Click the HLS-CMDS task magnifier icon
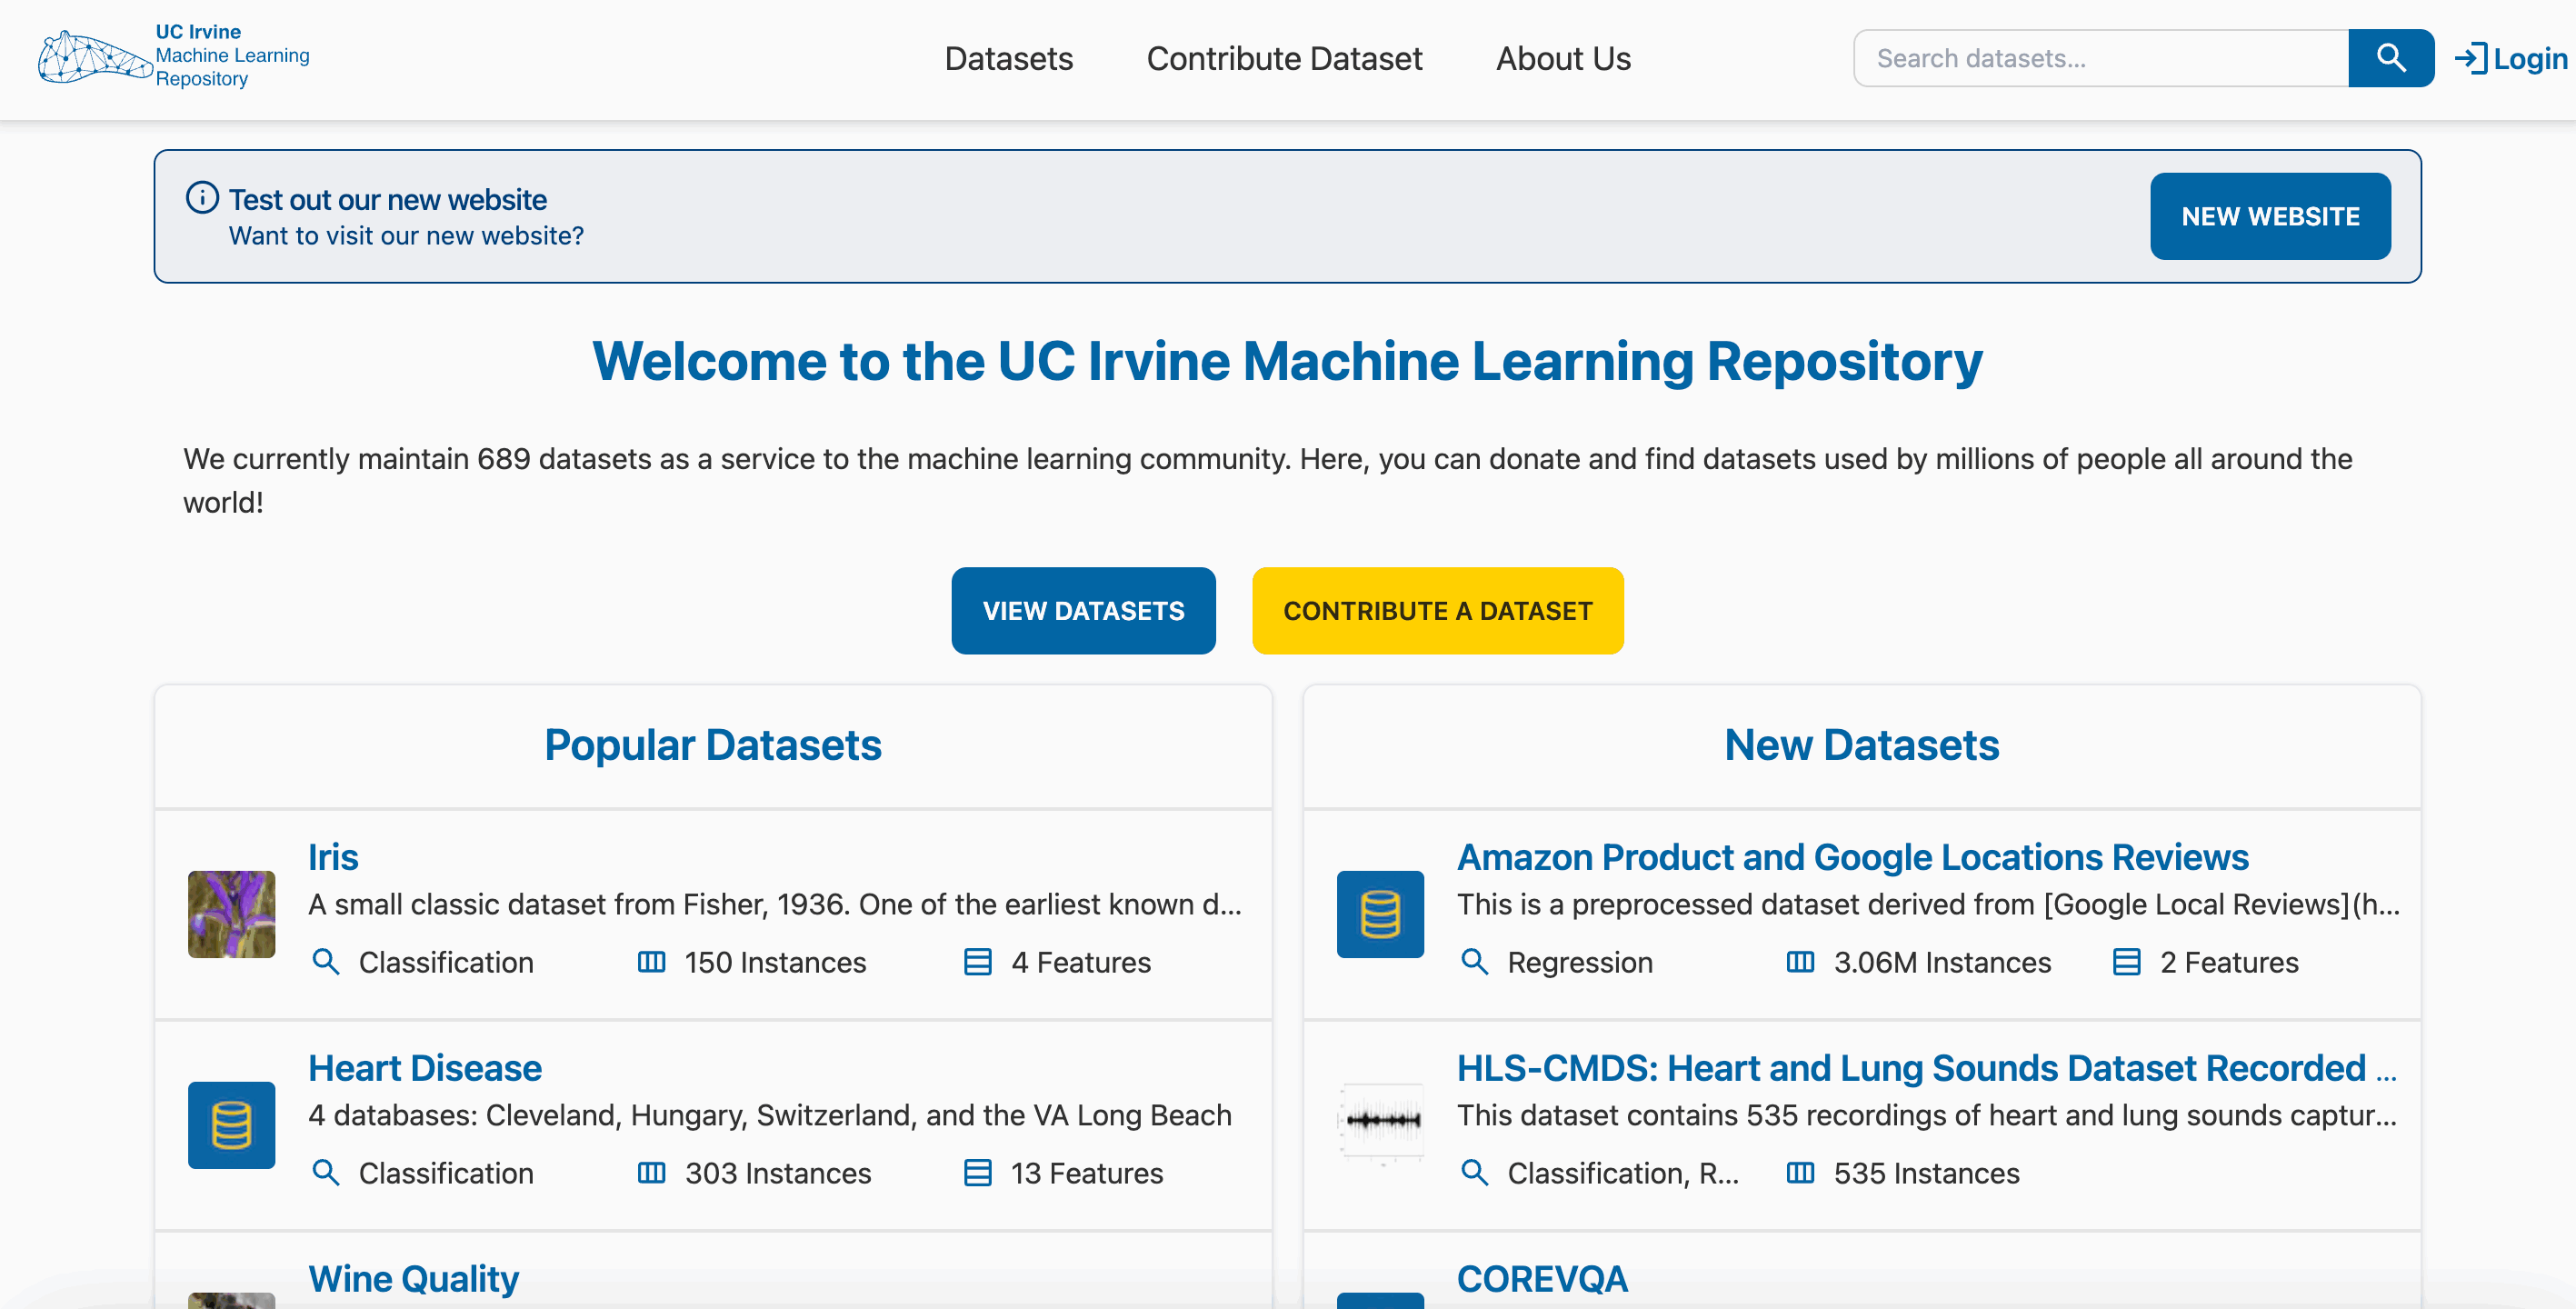2576x1309 pixels. coord(1474,1172)
